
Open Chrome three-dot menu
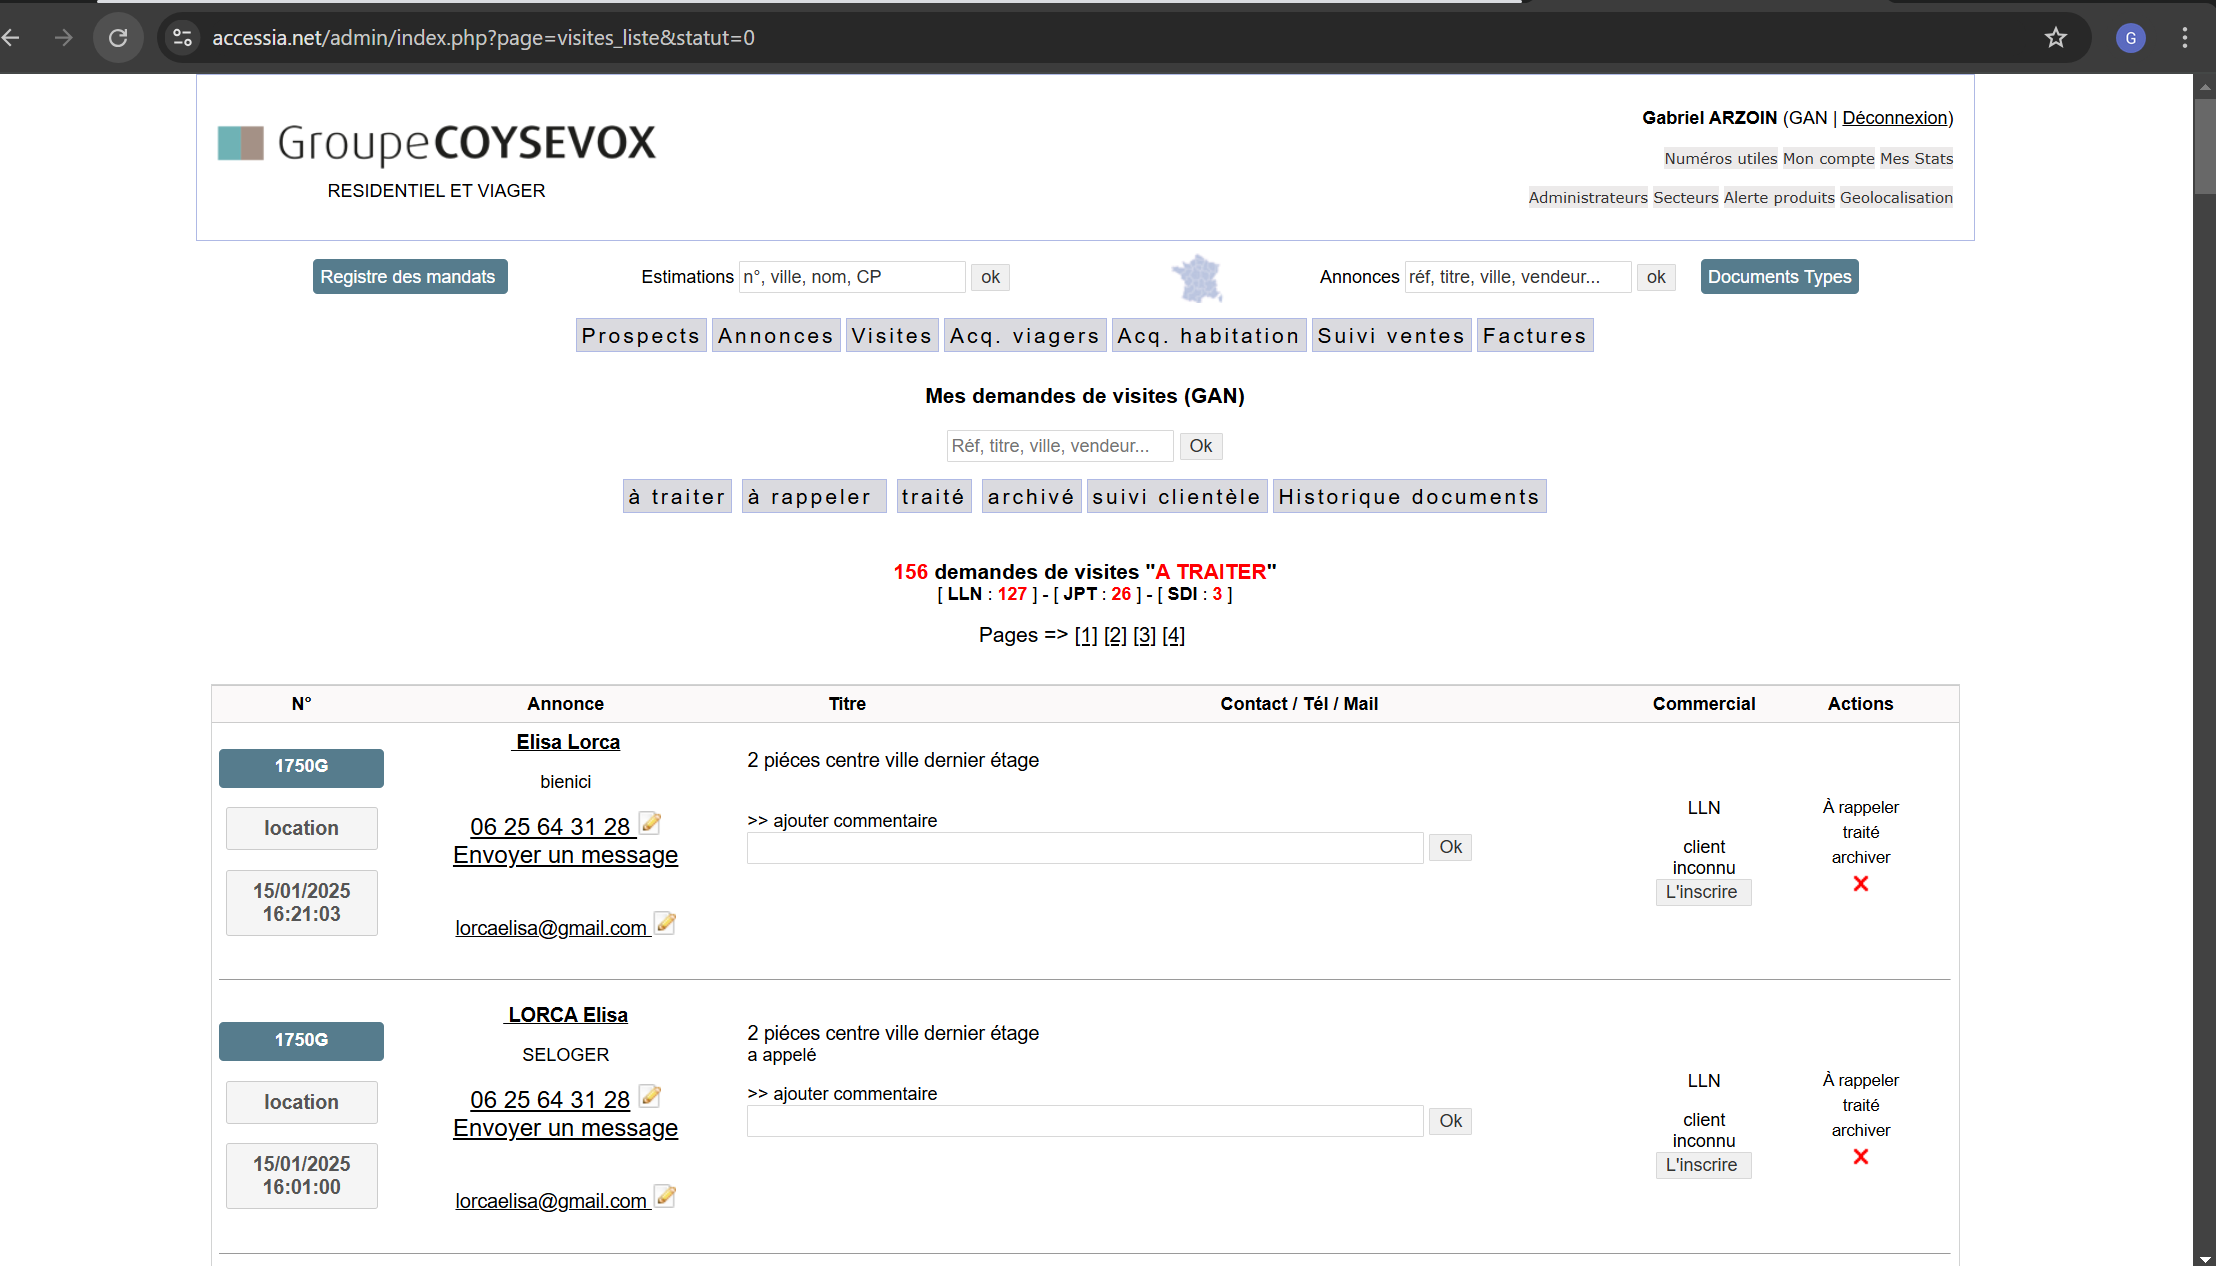click(2184, 38)
